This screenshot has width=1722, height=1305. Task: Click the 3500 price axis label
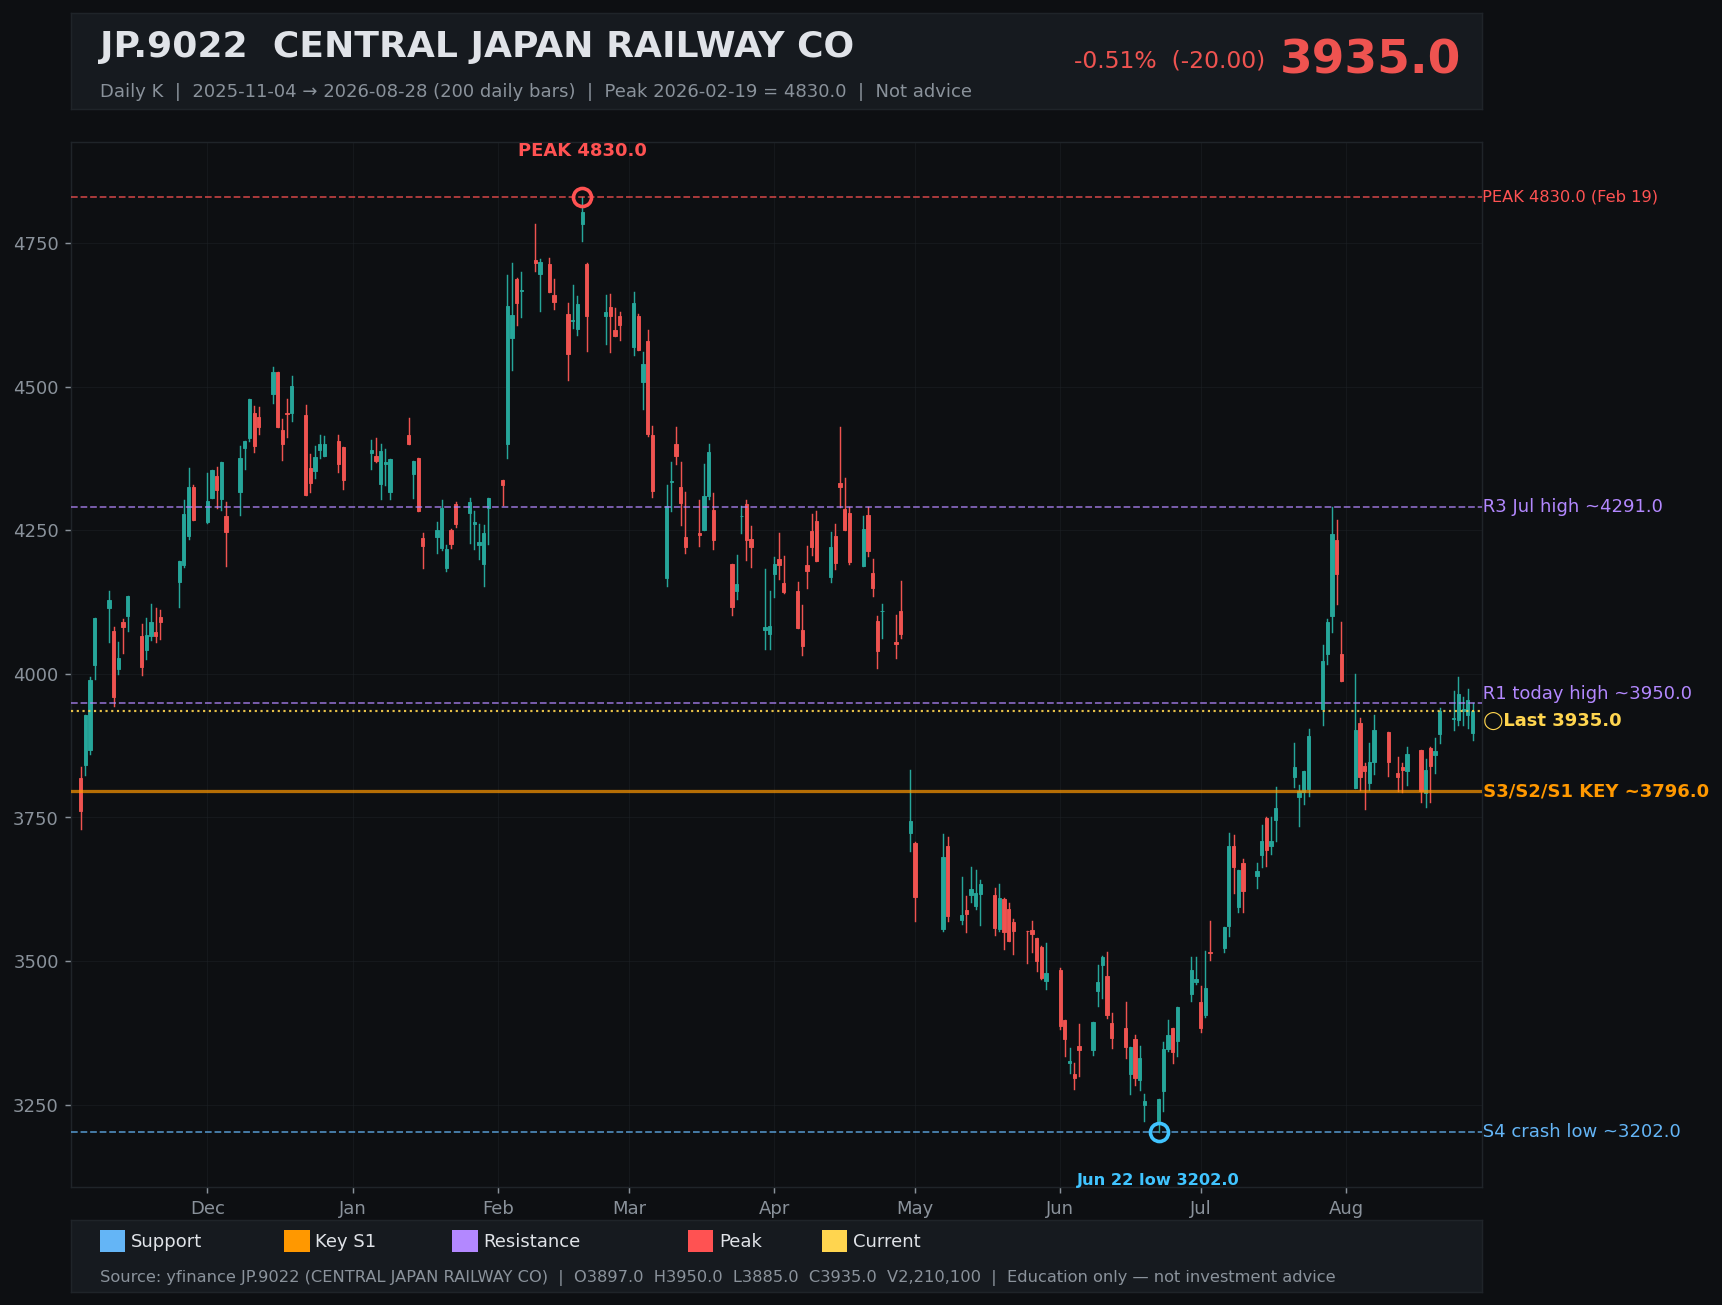coord(36,962)
